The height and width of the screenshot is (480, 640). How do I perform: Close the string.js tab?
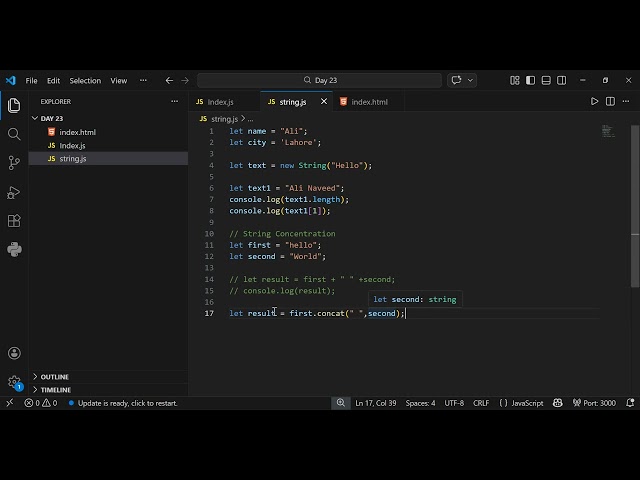pyautogui.click(x=324, y=101)
